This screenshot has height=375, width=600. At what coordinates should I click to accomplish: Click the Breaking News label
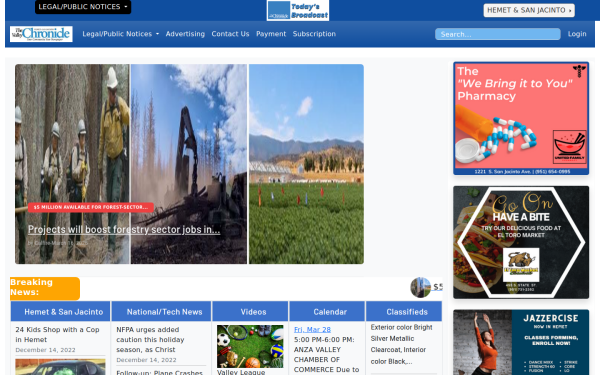click(45, 288)
